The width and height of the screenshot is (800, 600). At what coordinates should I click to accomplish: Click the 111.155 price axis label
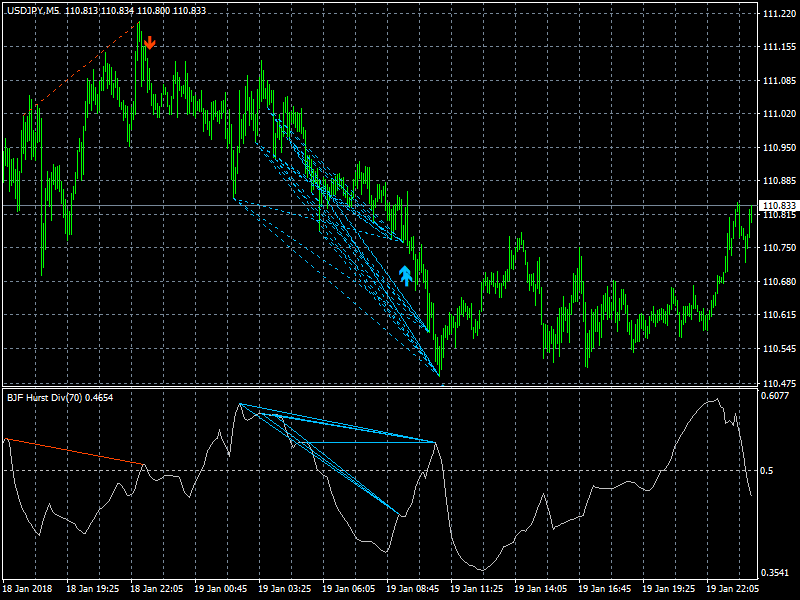click(779, 47)
